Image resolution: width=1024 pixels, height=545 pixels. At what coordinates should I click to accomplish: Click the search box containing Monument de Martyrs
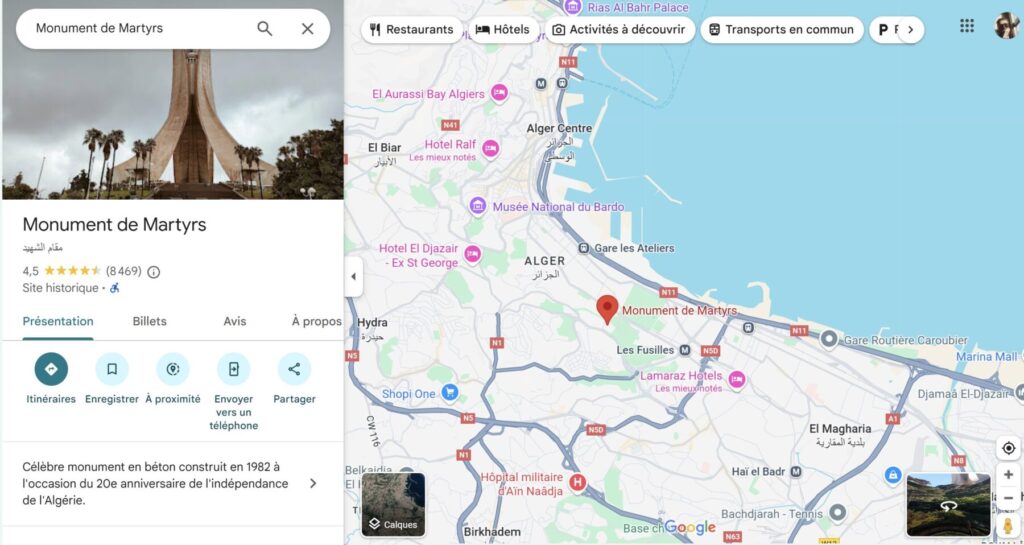click(x=173, y=29)
